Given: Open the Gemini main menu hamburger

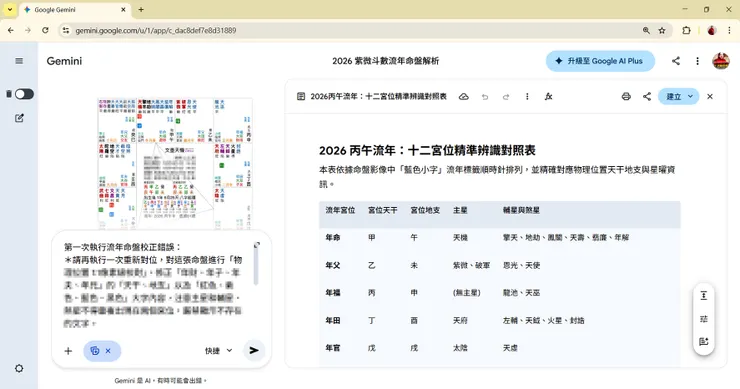Looking at the screenshot, I should [x=19, y=61].
